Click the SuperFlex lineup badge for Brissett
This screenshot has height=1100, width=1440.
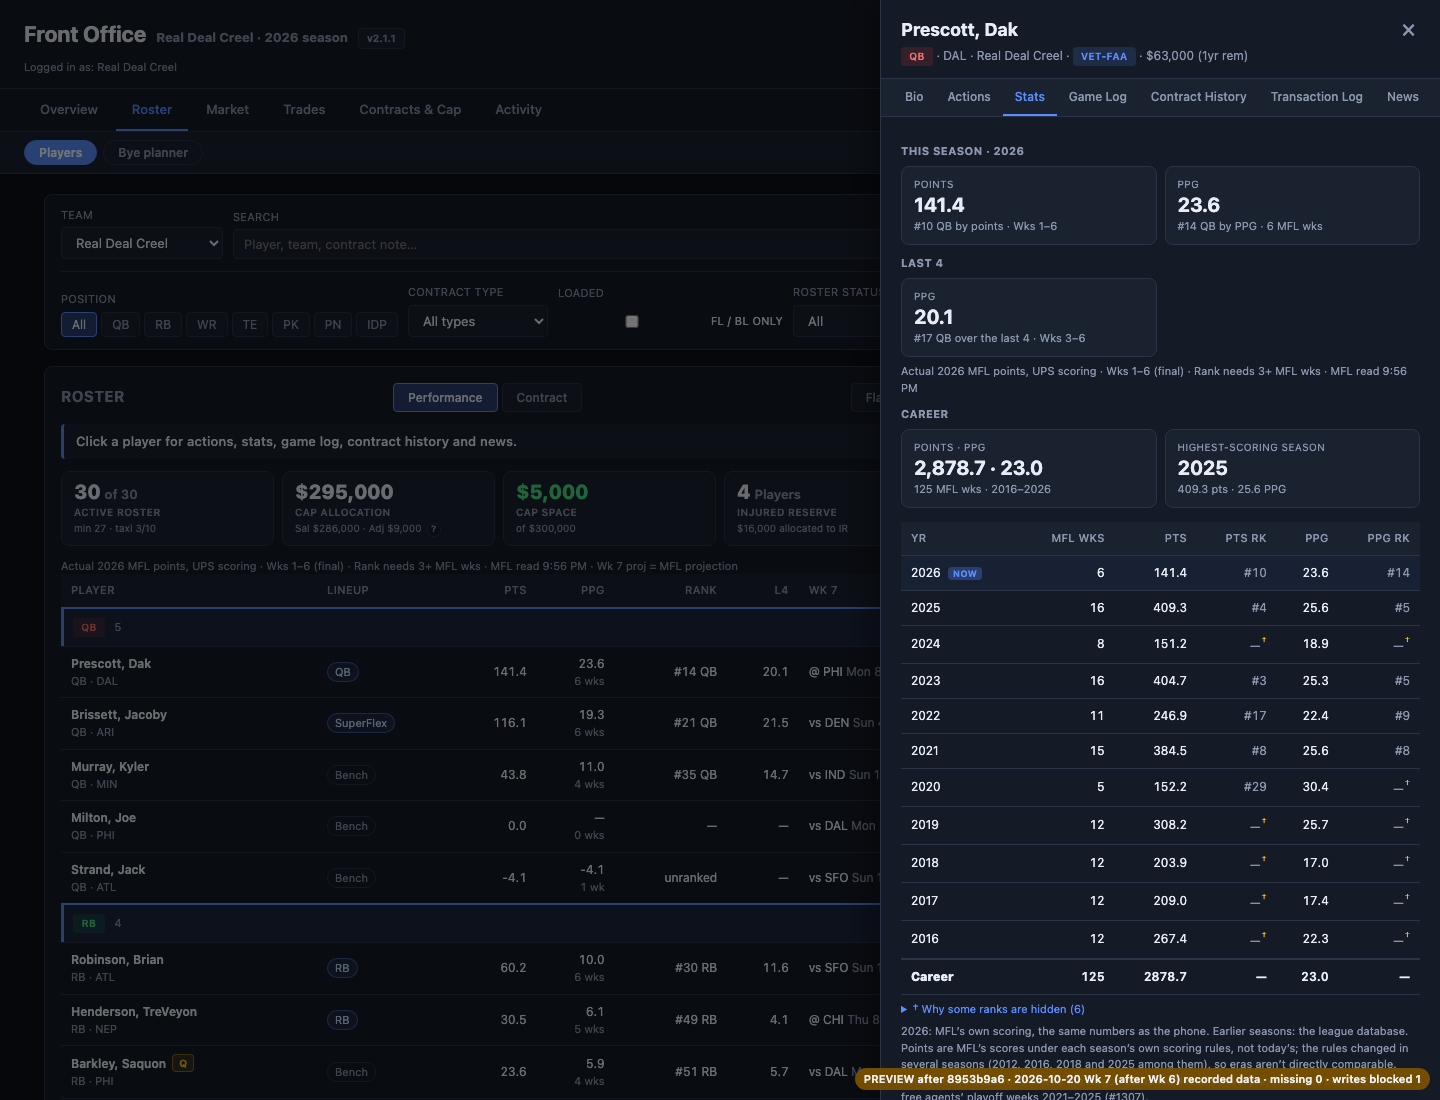click(x=361, y=723)
